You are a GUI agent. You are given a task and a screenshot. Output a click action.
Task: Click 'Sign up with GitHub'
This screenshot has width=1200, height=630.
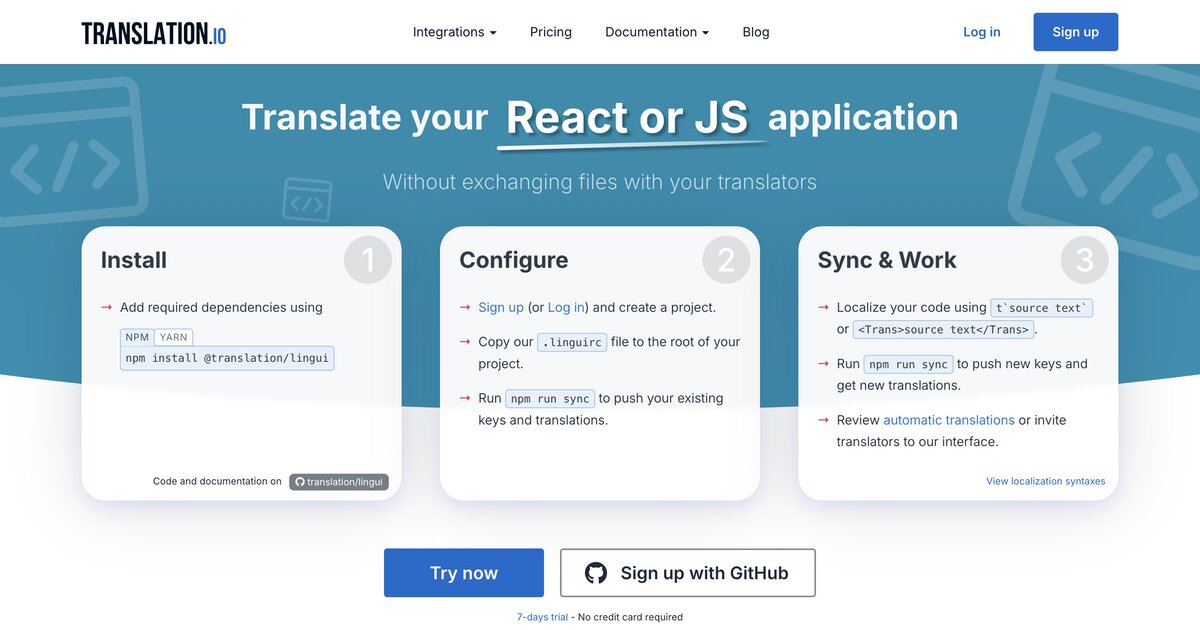pos(687,572)
